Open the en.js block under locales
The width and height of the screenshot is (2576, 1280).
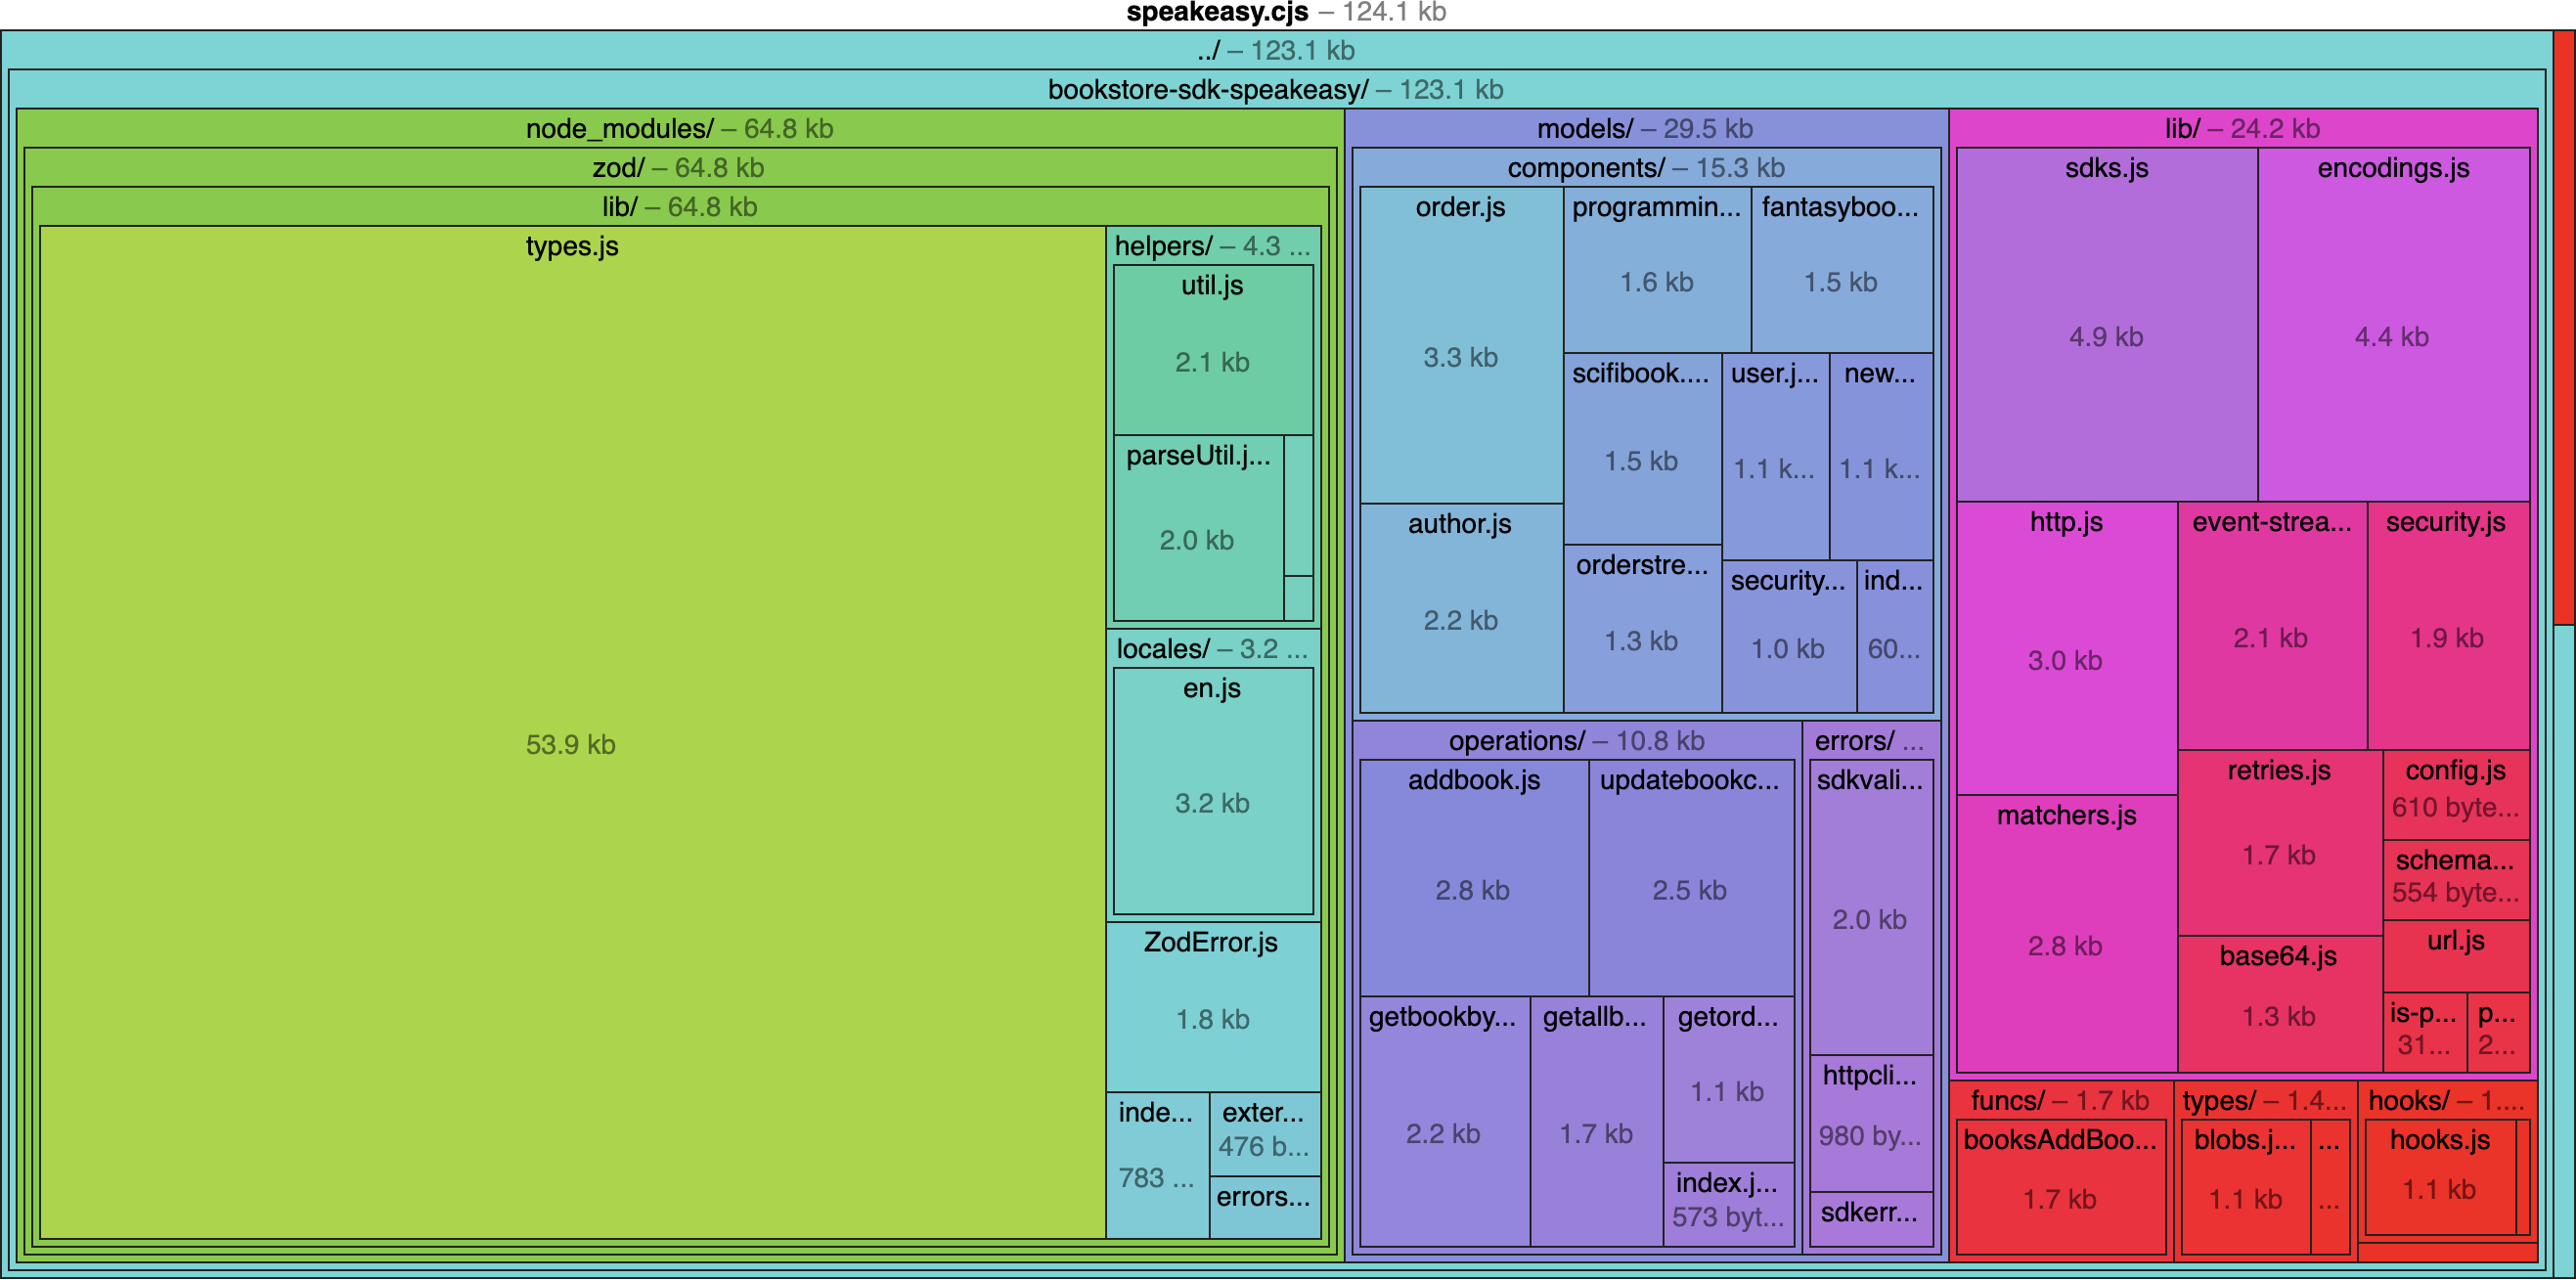click(1211, 790)
